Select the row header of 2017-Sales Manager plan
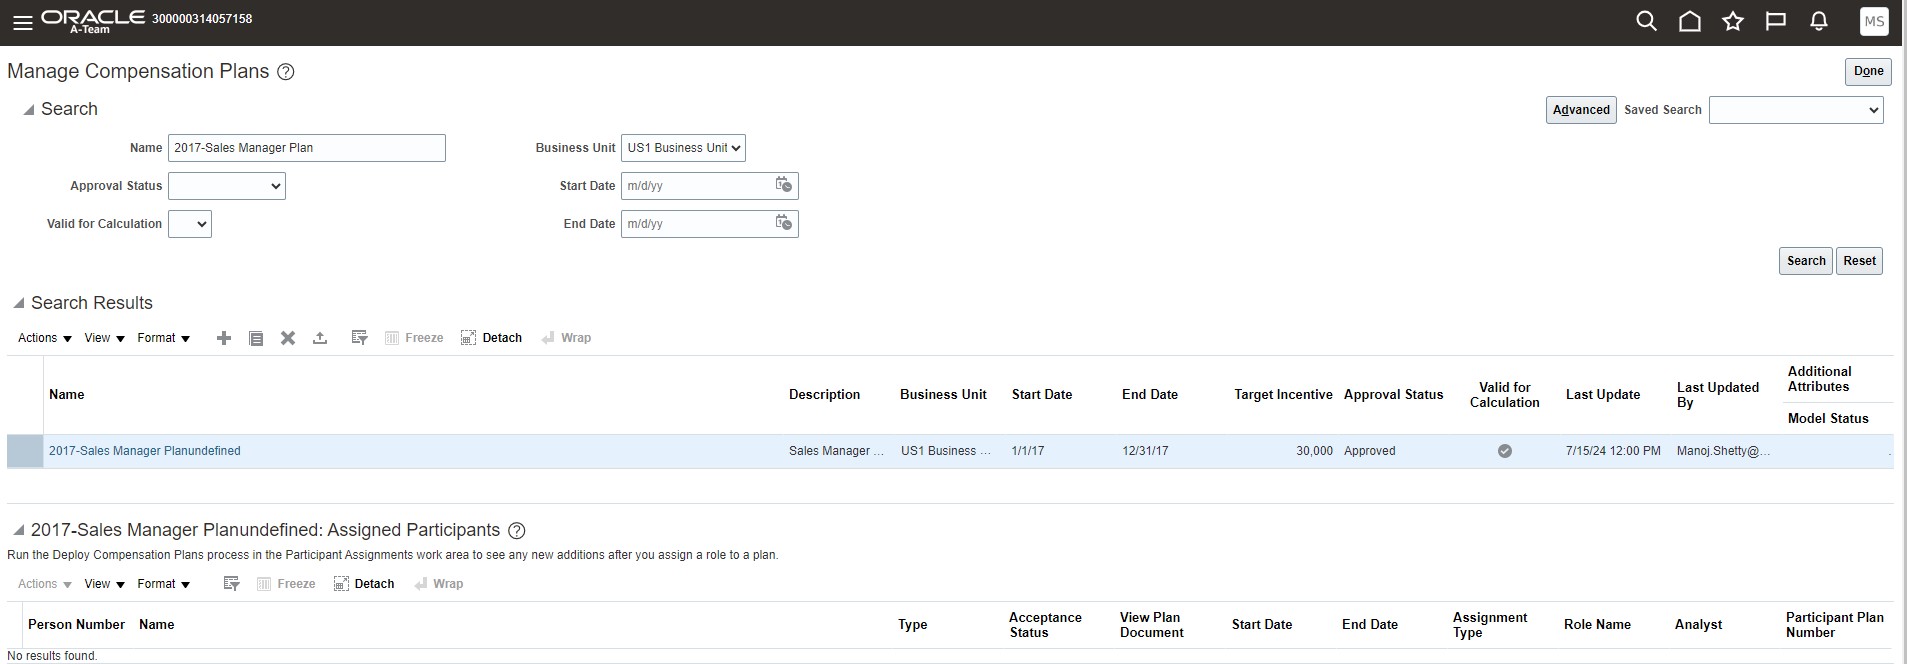Image resolution: width=1907 pixels, height=664 pixels. click(25, 451)
